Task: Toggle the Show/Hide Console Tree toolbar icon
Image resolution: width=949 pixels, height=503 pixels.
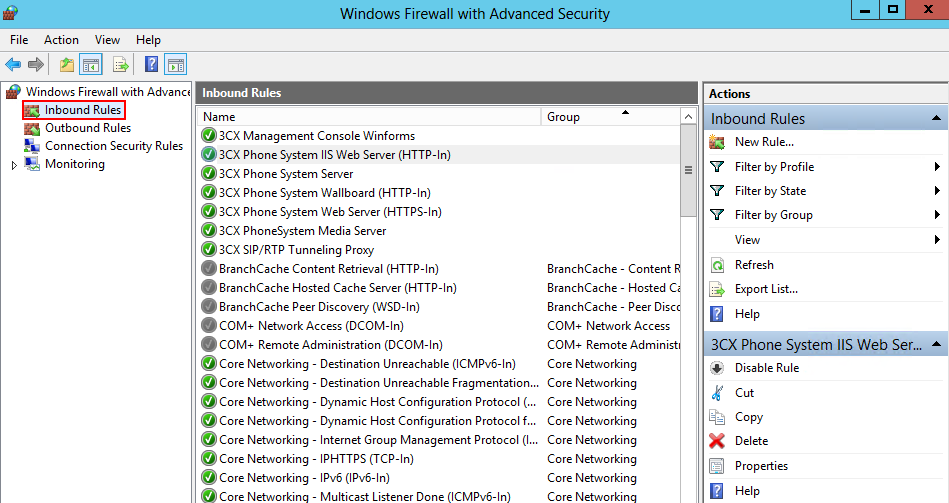Action: click(x=91, y=64)
